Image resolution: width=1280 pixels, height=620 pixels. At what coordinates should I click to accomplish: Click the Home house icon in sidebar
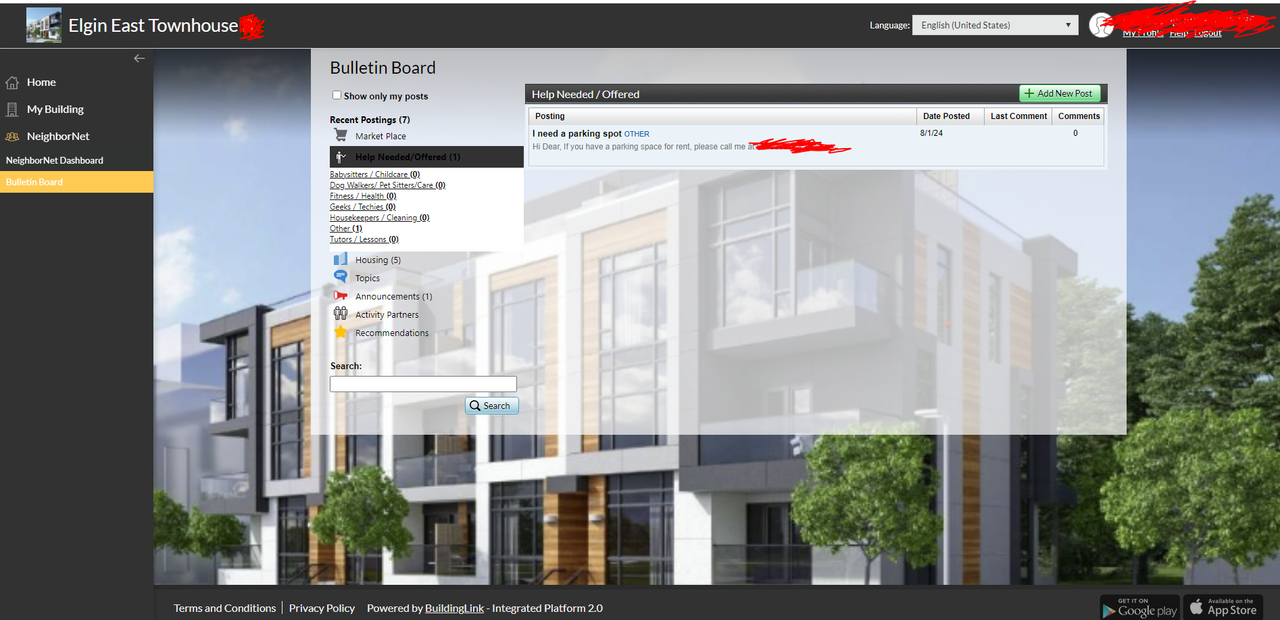pyautogui.click(x=13, y=83)
